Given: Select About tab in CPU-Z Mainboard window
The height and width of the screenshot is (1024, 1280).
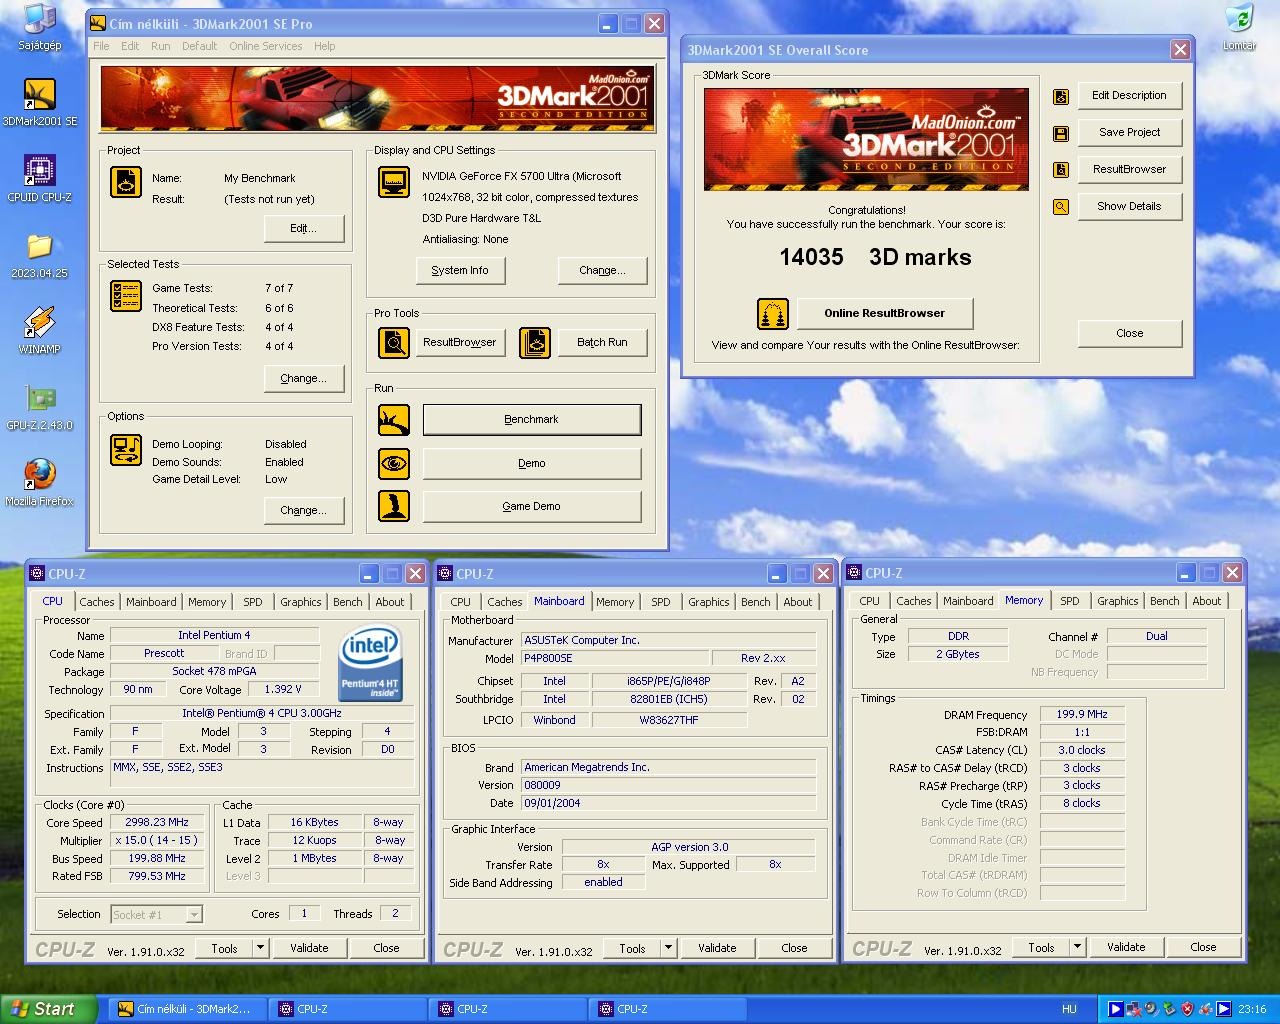Looking at the screenshot, I should click(x=798, y=602).
